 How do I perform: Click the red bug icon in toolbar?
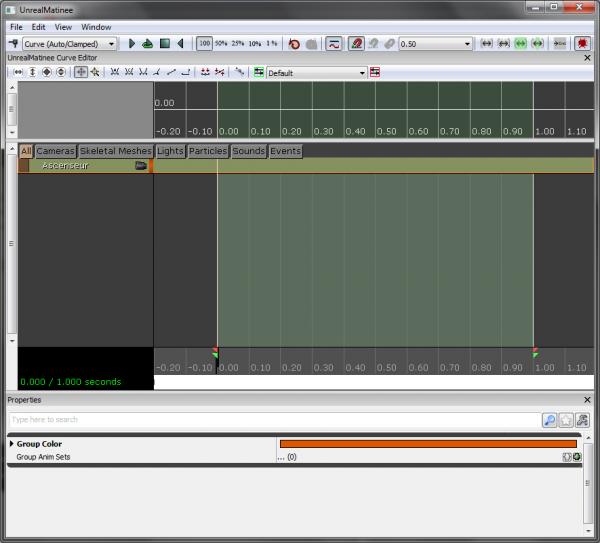582,44
